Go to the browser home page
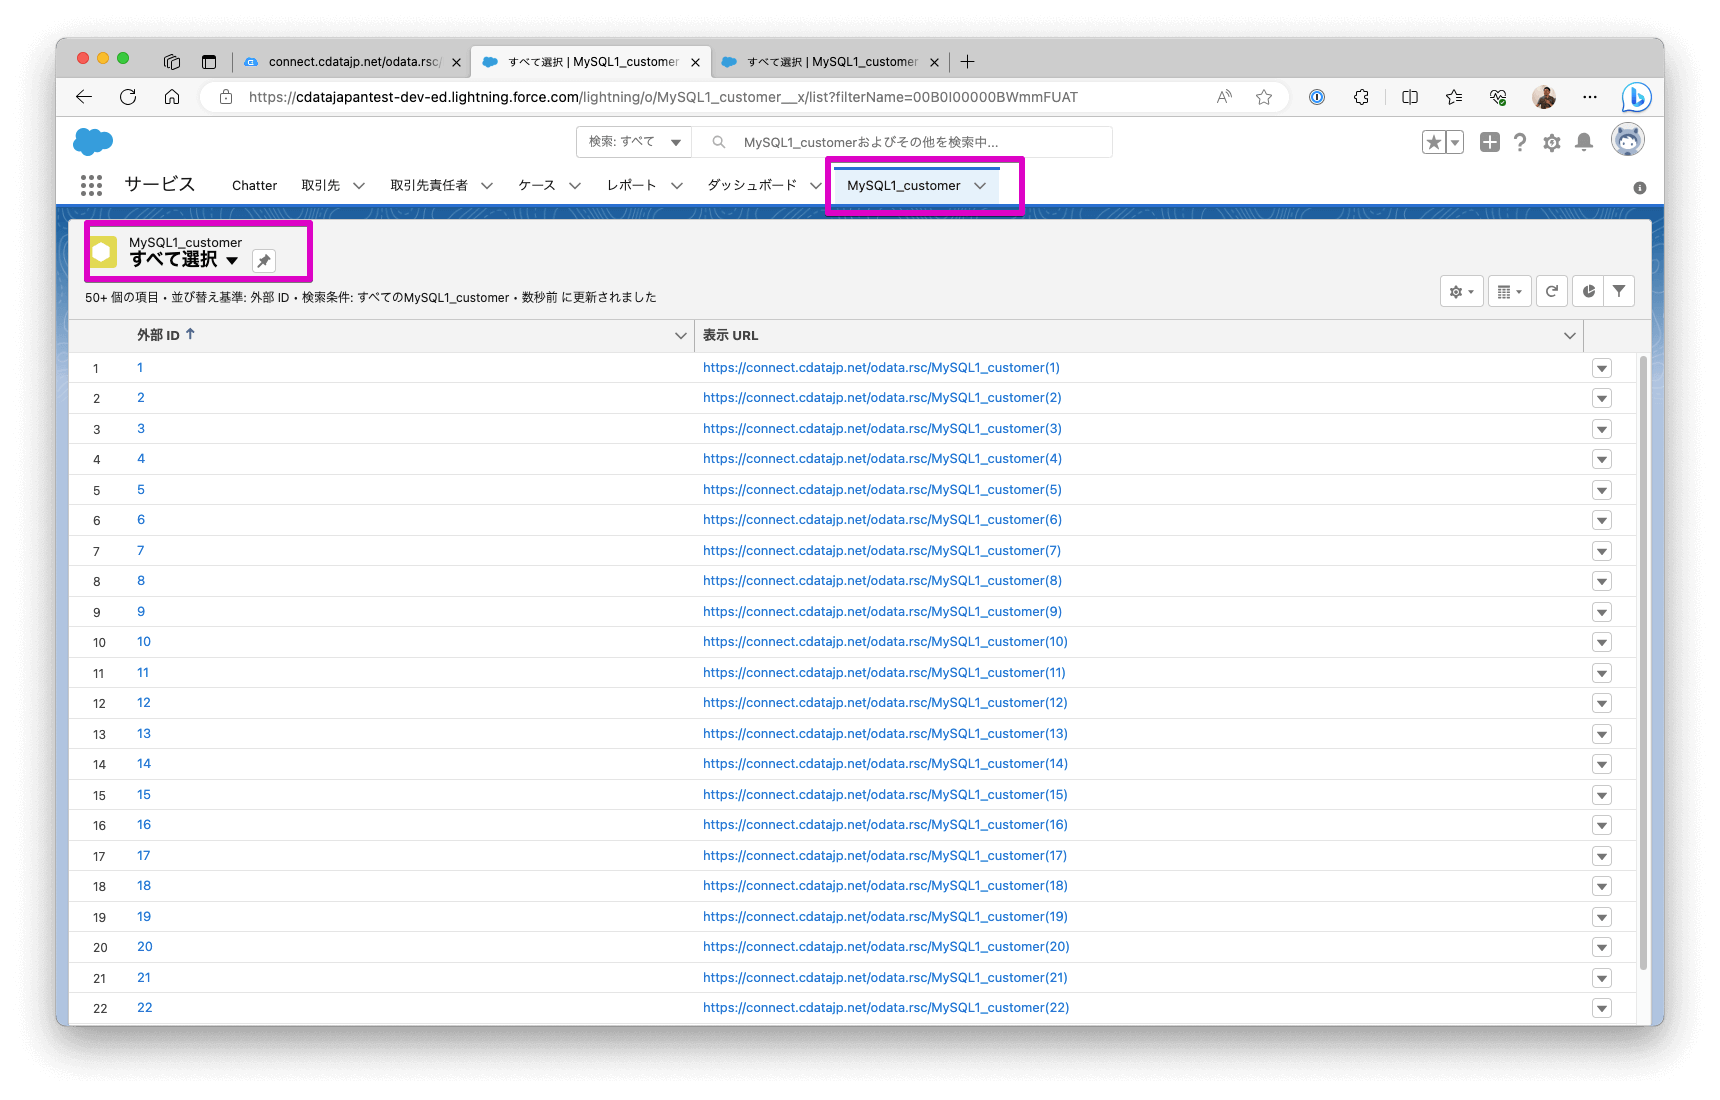 click(x=172, y=97)
